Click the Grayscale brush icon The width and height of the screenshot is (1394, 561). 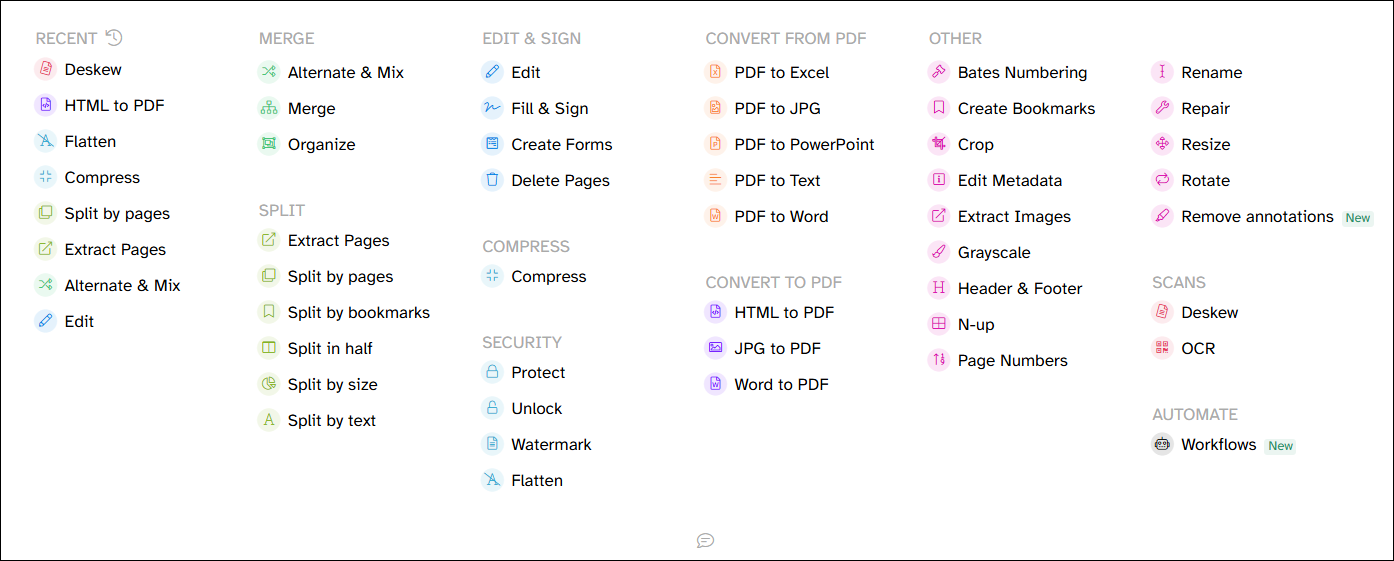pos(938,252)
